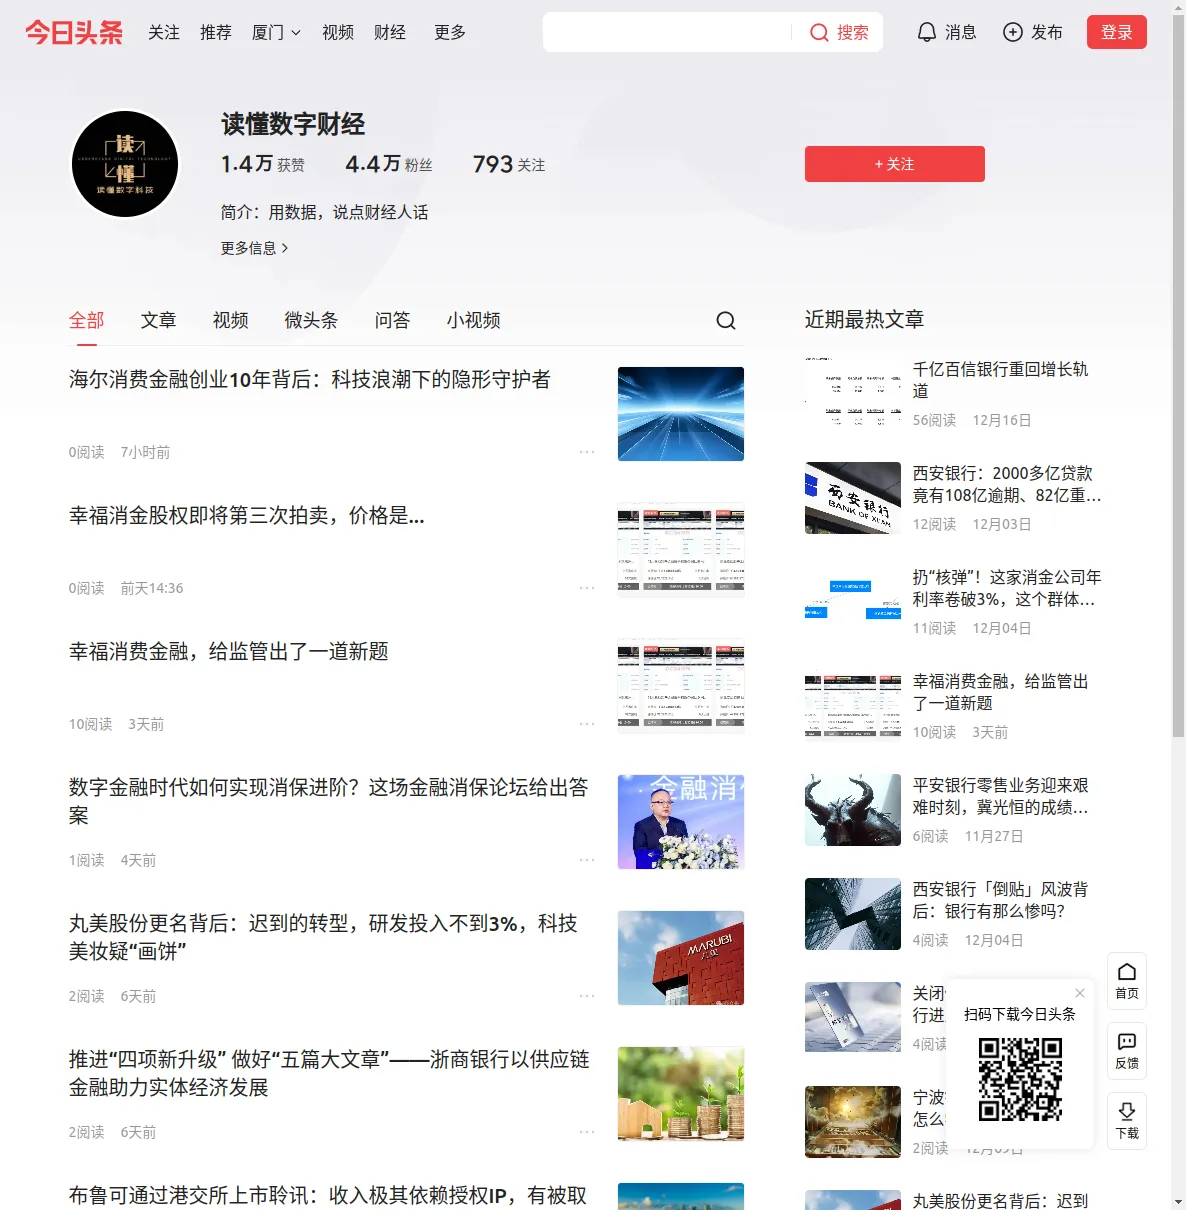This screenshot has height=1210, width=1186.
Task: Open thumbnail of 幸福消金股权 auction article
Action: coord(681,550)
